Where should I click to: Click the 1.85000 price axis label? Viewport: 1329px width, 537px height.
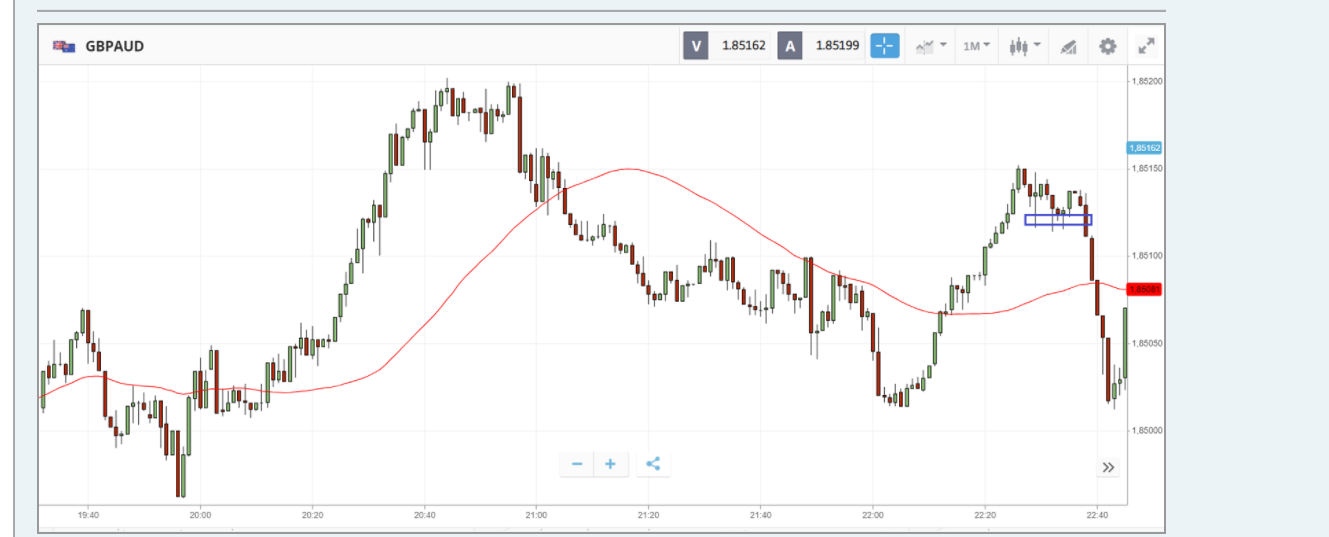point(1146,431)
